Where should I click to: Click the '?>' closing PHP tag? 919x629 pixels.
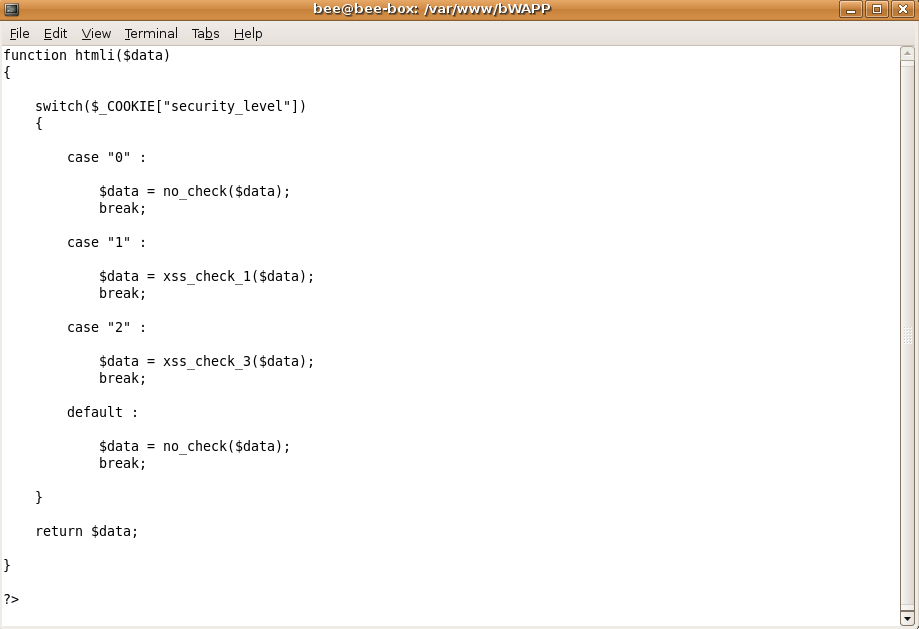pos(11,599)
